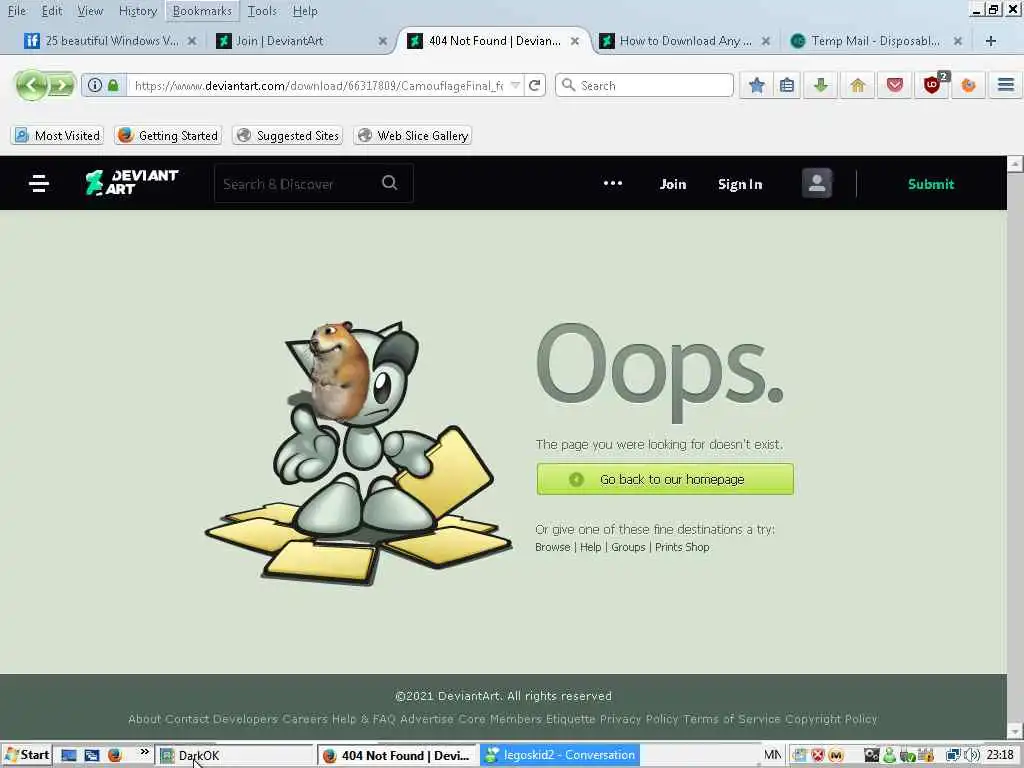1024x768 pixels.
Task: Click page scrollbar up arrow
Action: 1015,164
